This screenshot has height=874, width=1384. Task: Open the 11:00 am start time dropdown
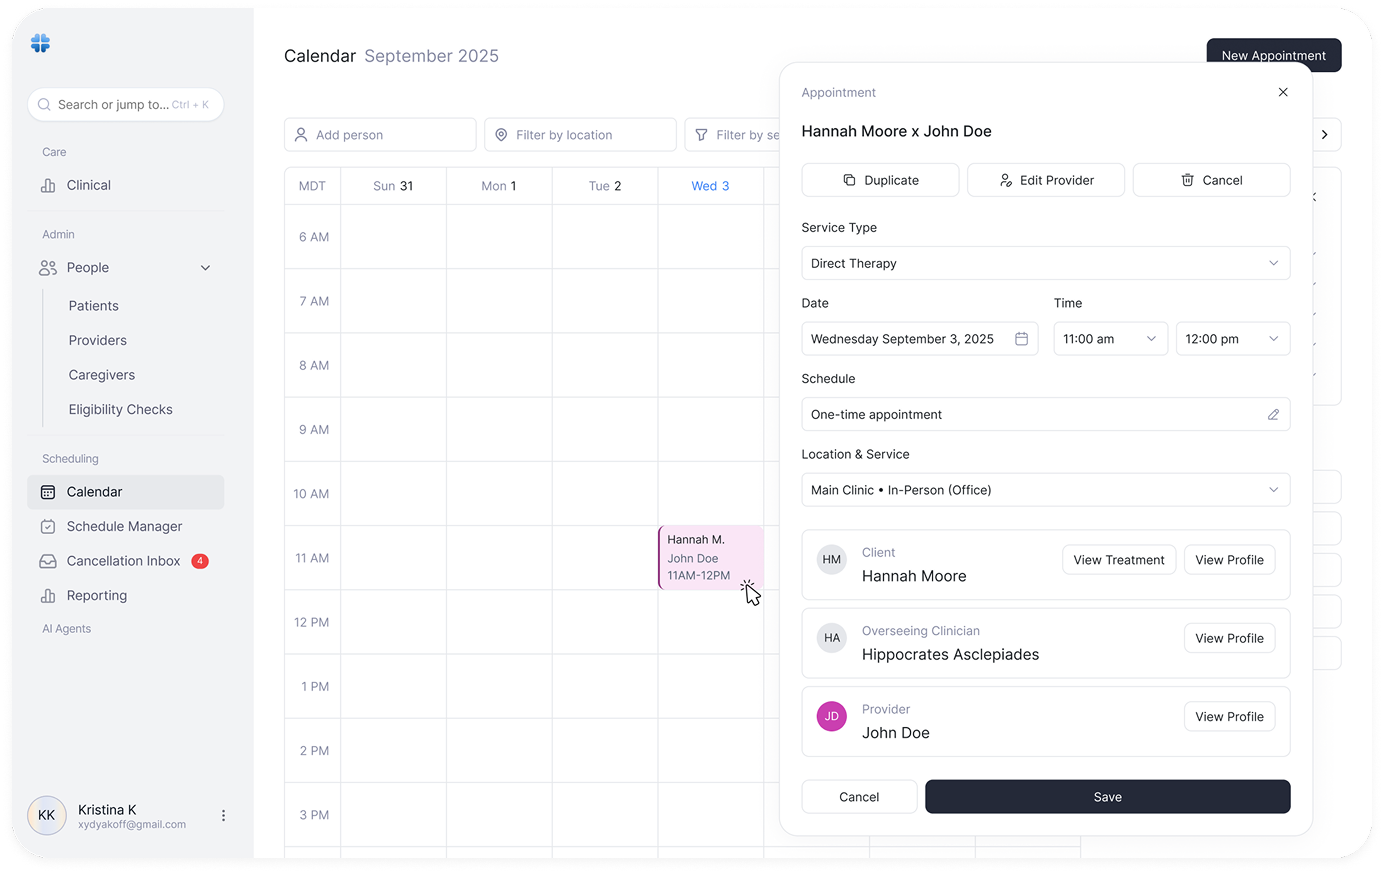coord(1110,339)
